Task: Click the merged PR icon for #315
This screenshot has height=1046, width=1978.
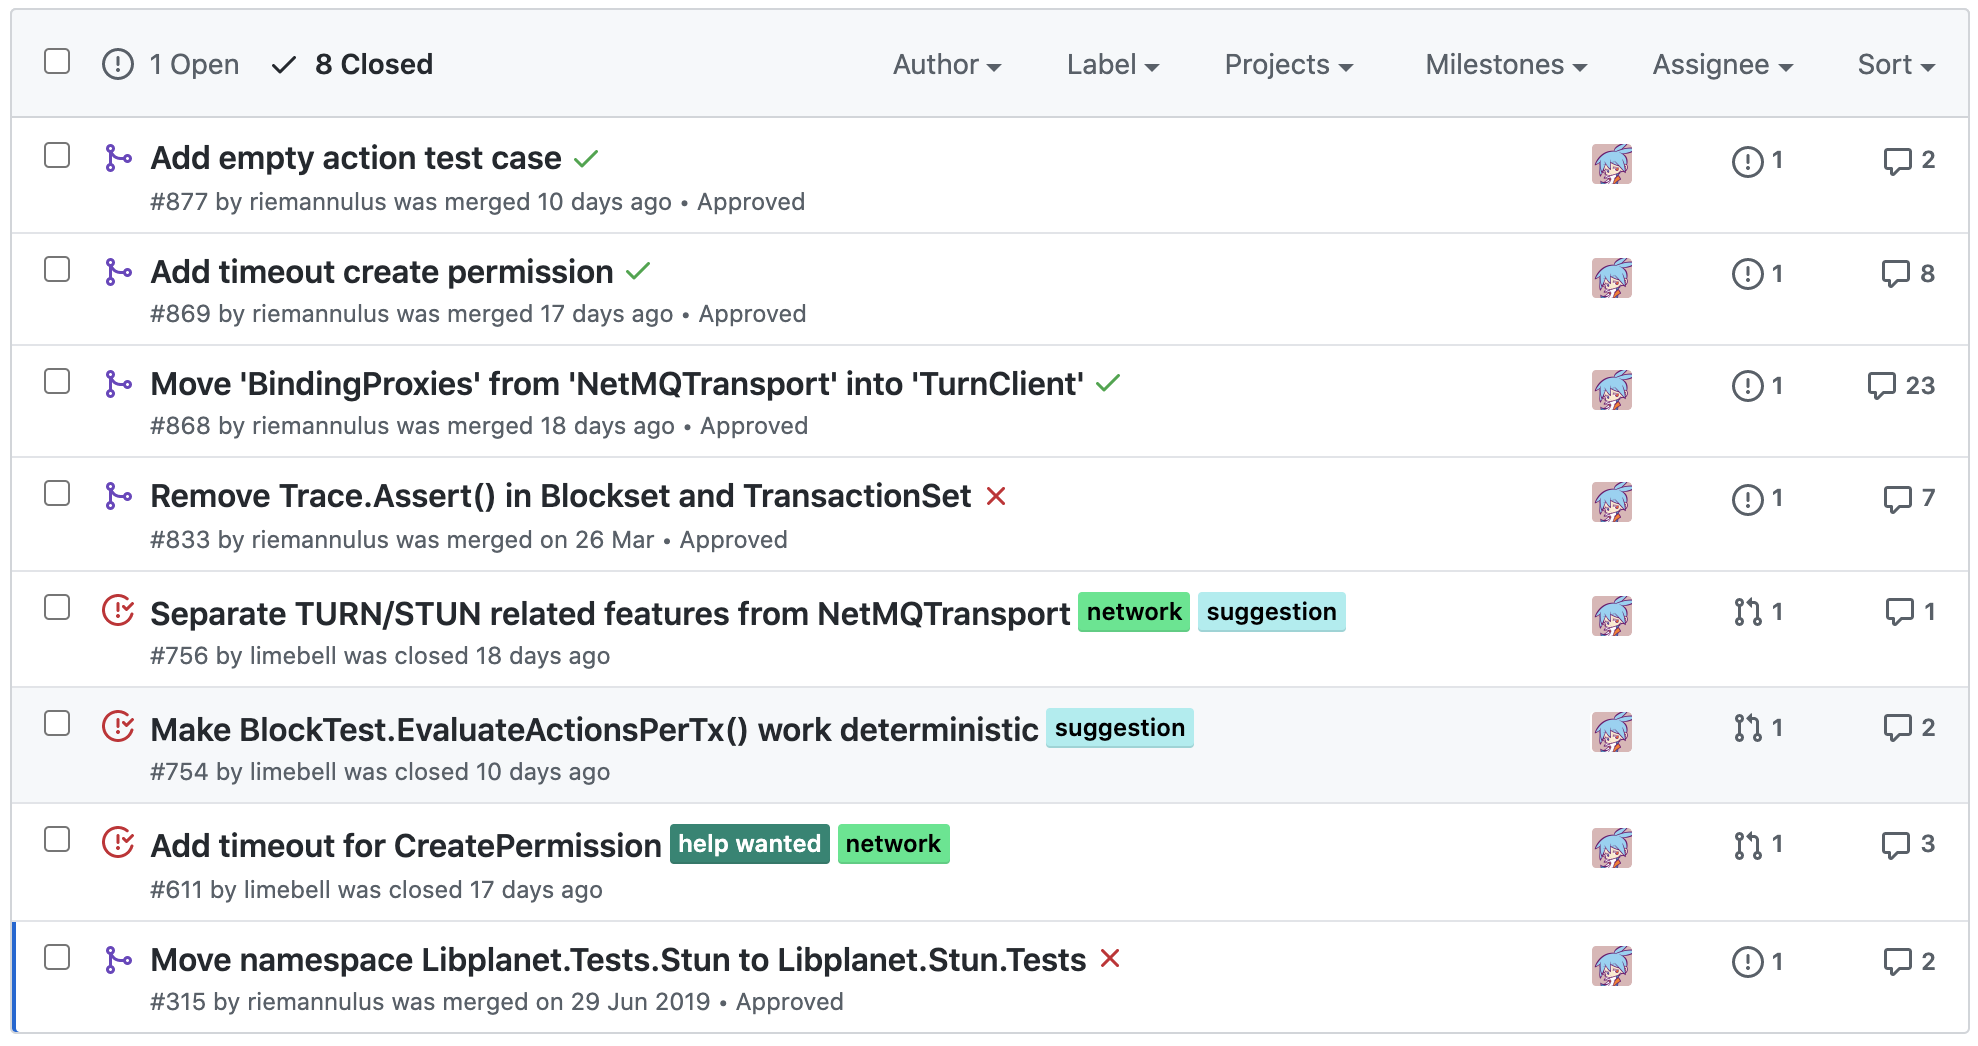Action: (x=118, y=960)
